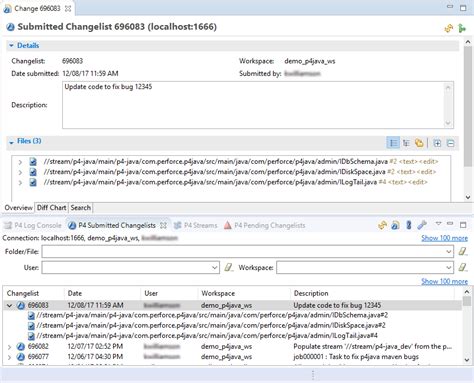This screenshot has width=474, height=383.
Task: Click the second toolbar icon in Submitted Changelists view
Action: (395, 225)
